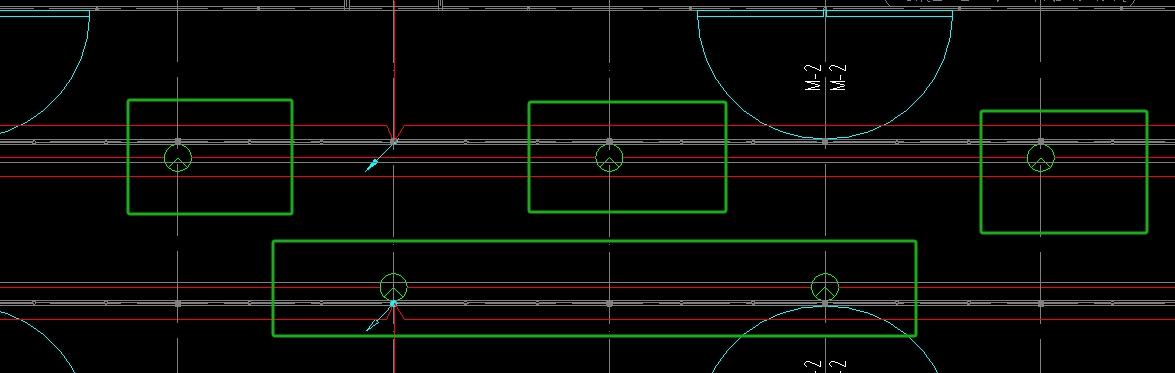Pick the circled arrow symbol above the lower M-2 door arc
1175x373 pixels.
[x=825, y=288]
